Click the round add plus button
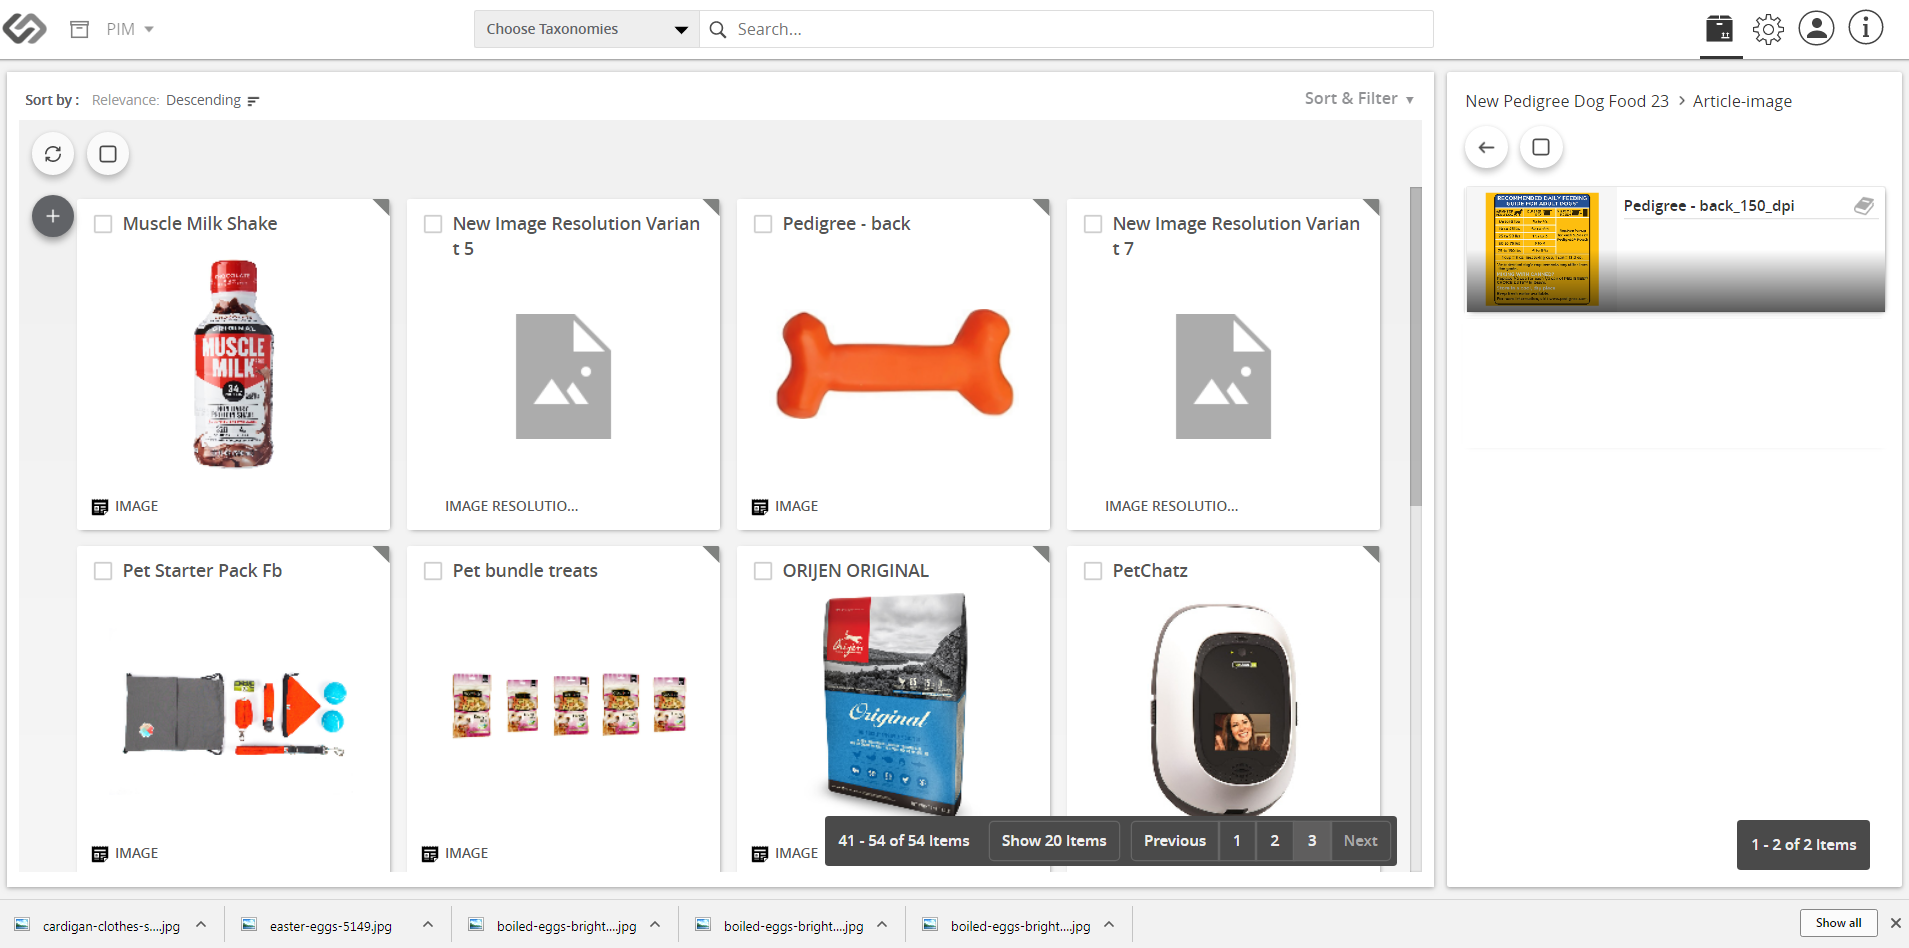The image size is (1909, 948). pyautogui.click(x=53, y=216)
